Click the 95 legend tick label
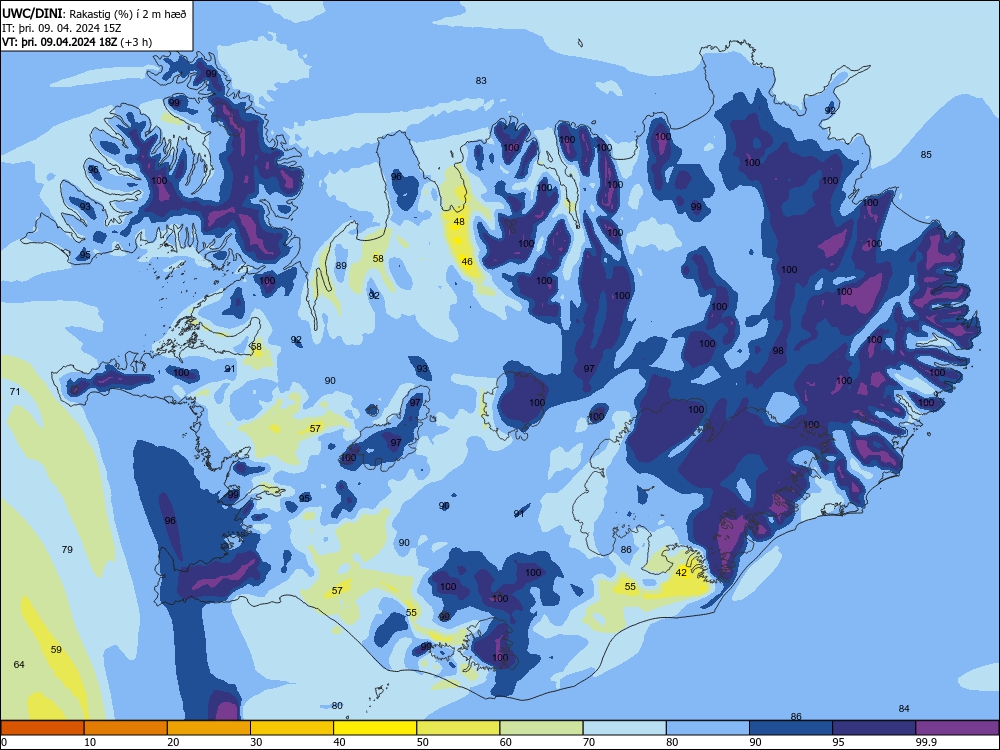The image size is (1000, 750). (x=839, y=742)
